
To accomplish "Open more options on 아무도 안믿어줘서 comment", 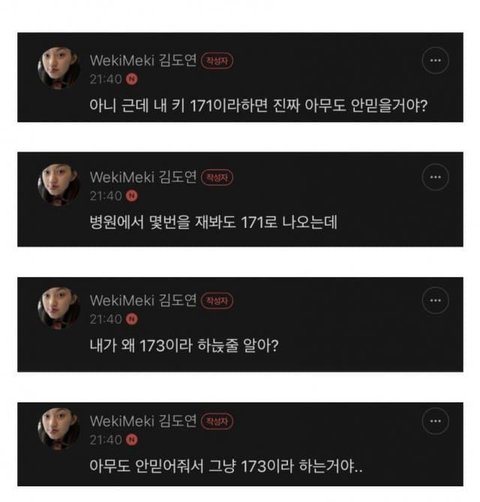I will click(435, 421).
